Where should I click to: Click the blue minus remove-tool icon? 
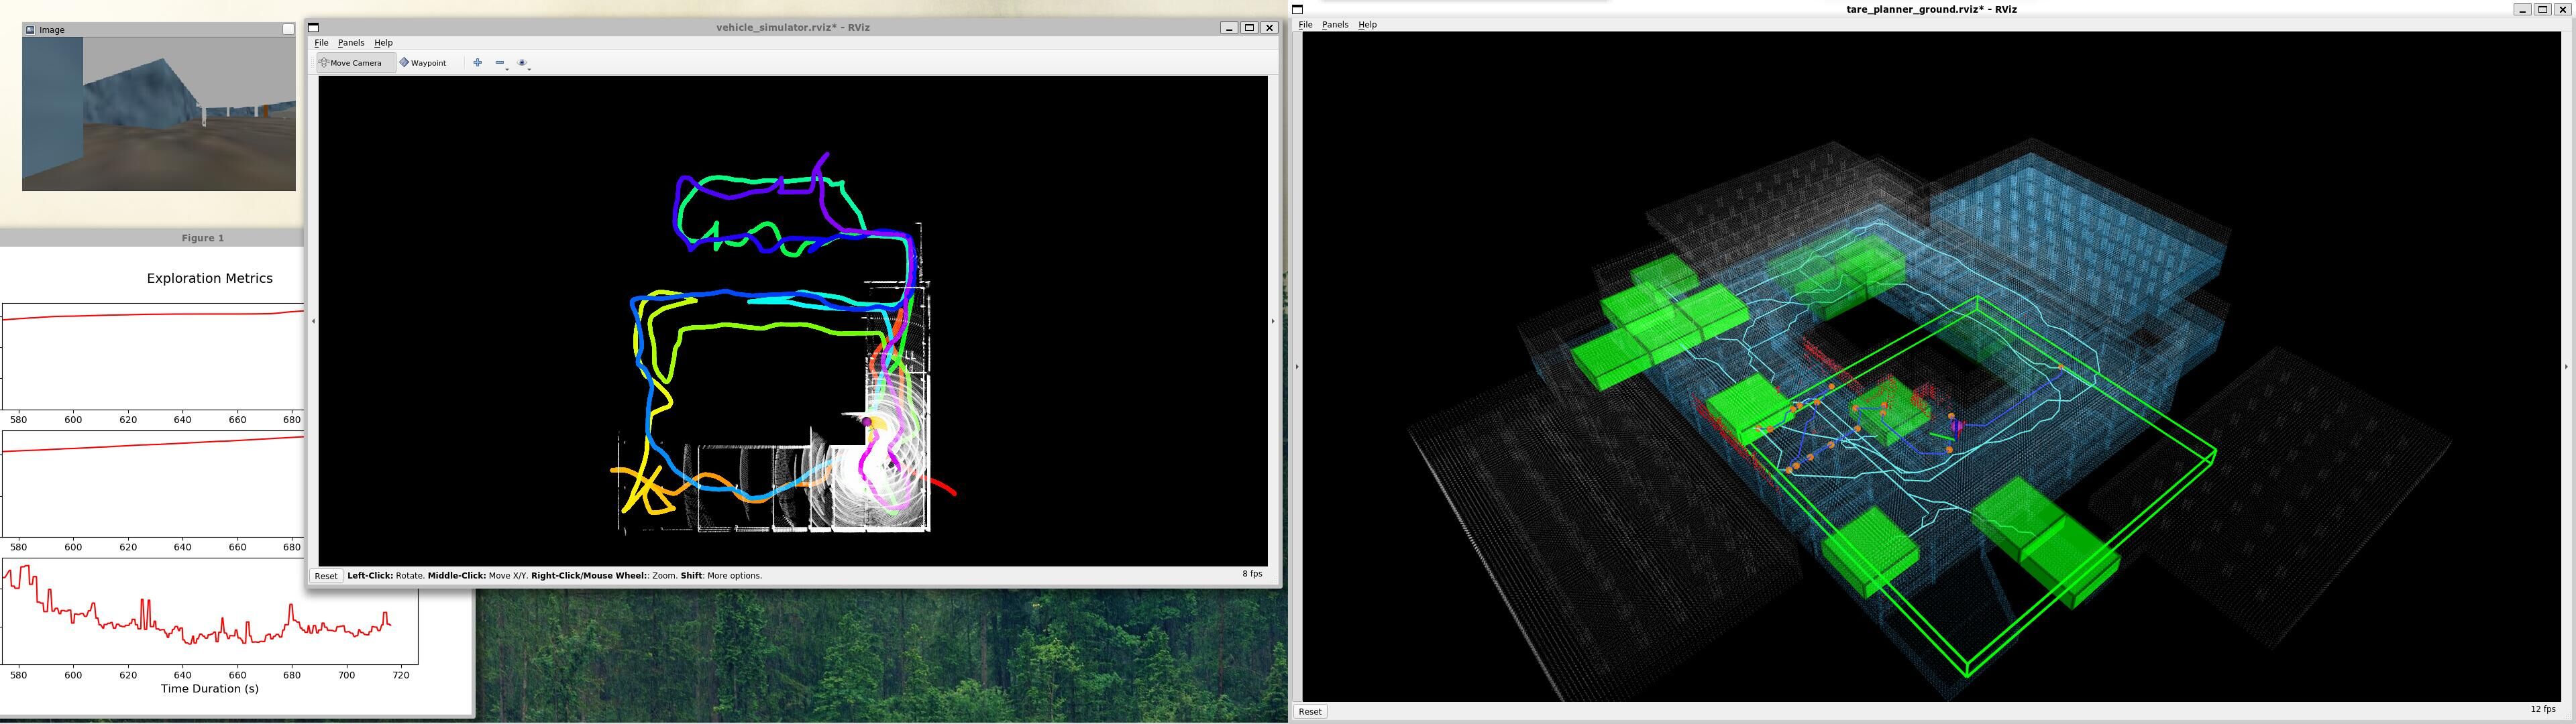499,63
